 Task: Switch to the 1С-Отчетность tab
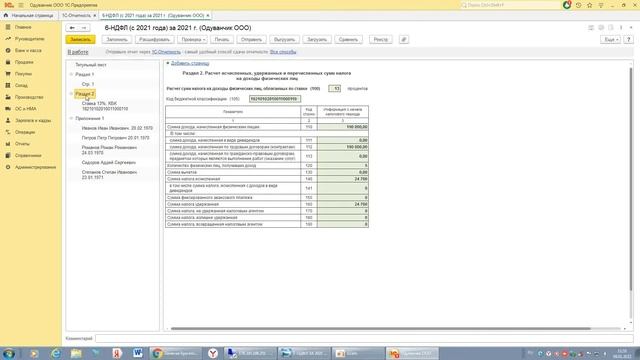(x=76, y=16)
